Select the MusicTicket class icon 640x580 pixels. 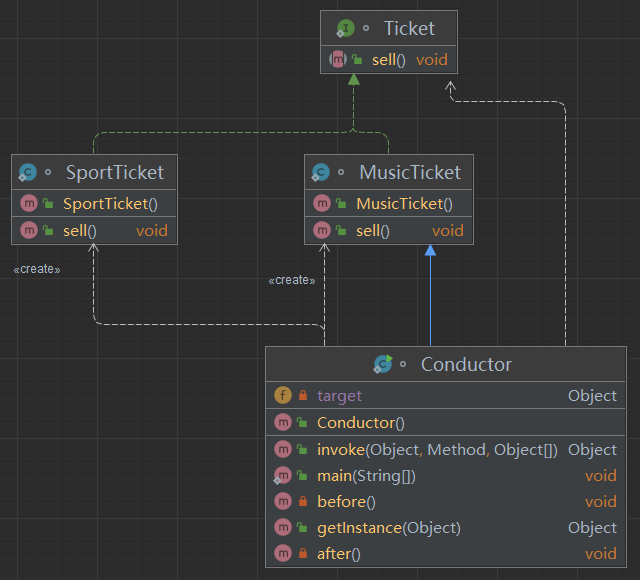(320, 172)
